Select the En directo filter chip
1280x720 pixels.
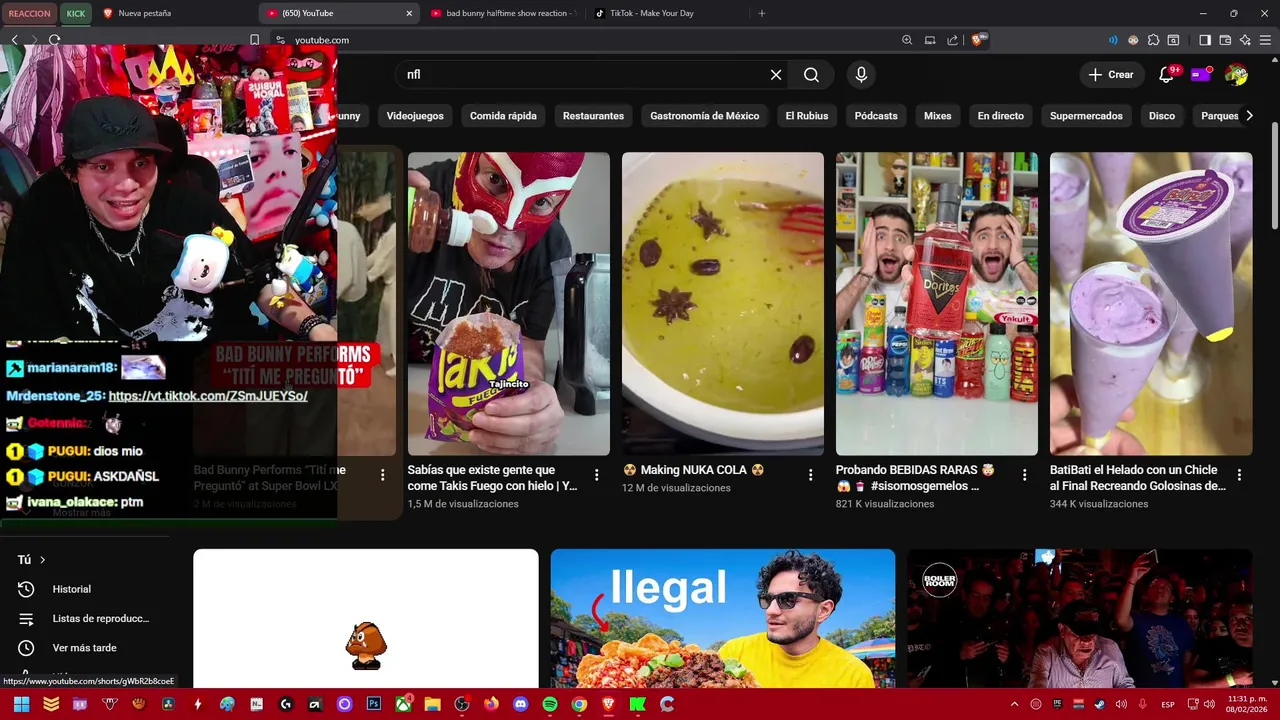1001,116
